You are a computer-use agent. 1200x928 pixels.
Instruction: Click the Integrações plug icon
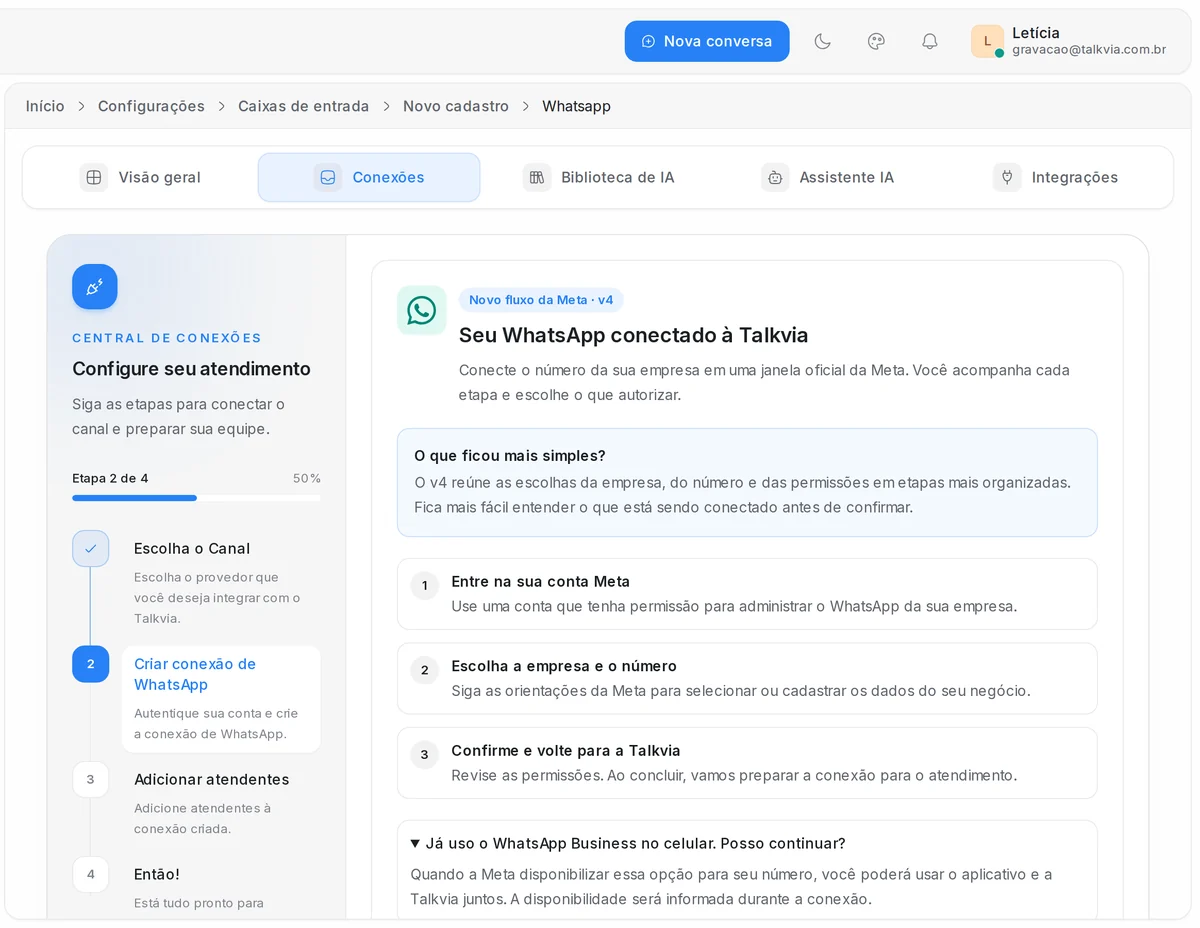pos(1007,177)
